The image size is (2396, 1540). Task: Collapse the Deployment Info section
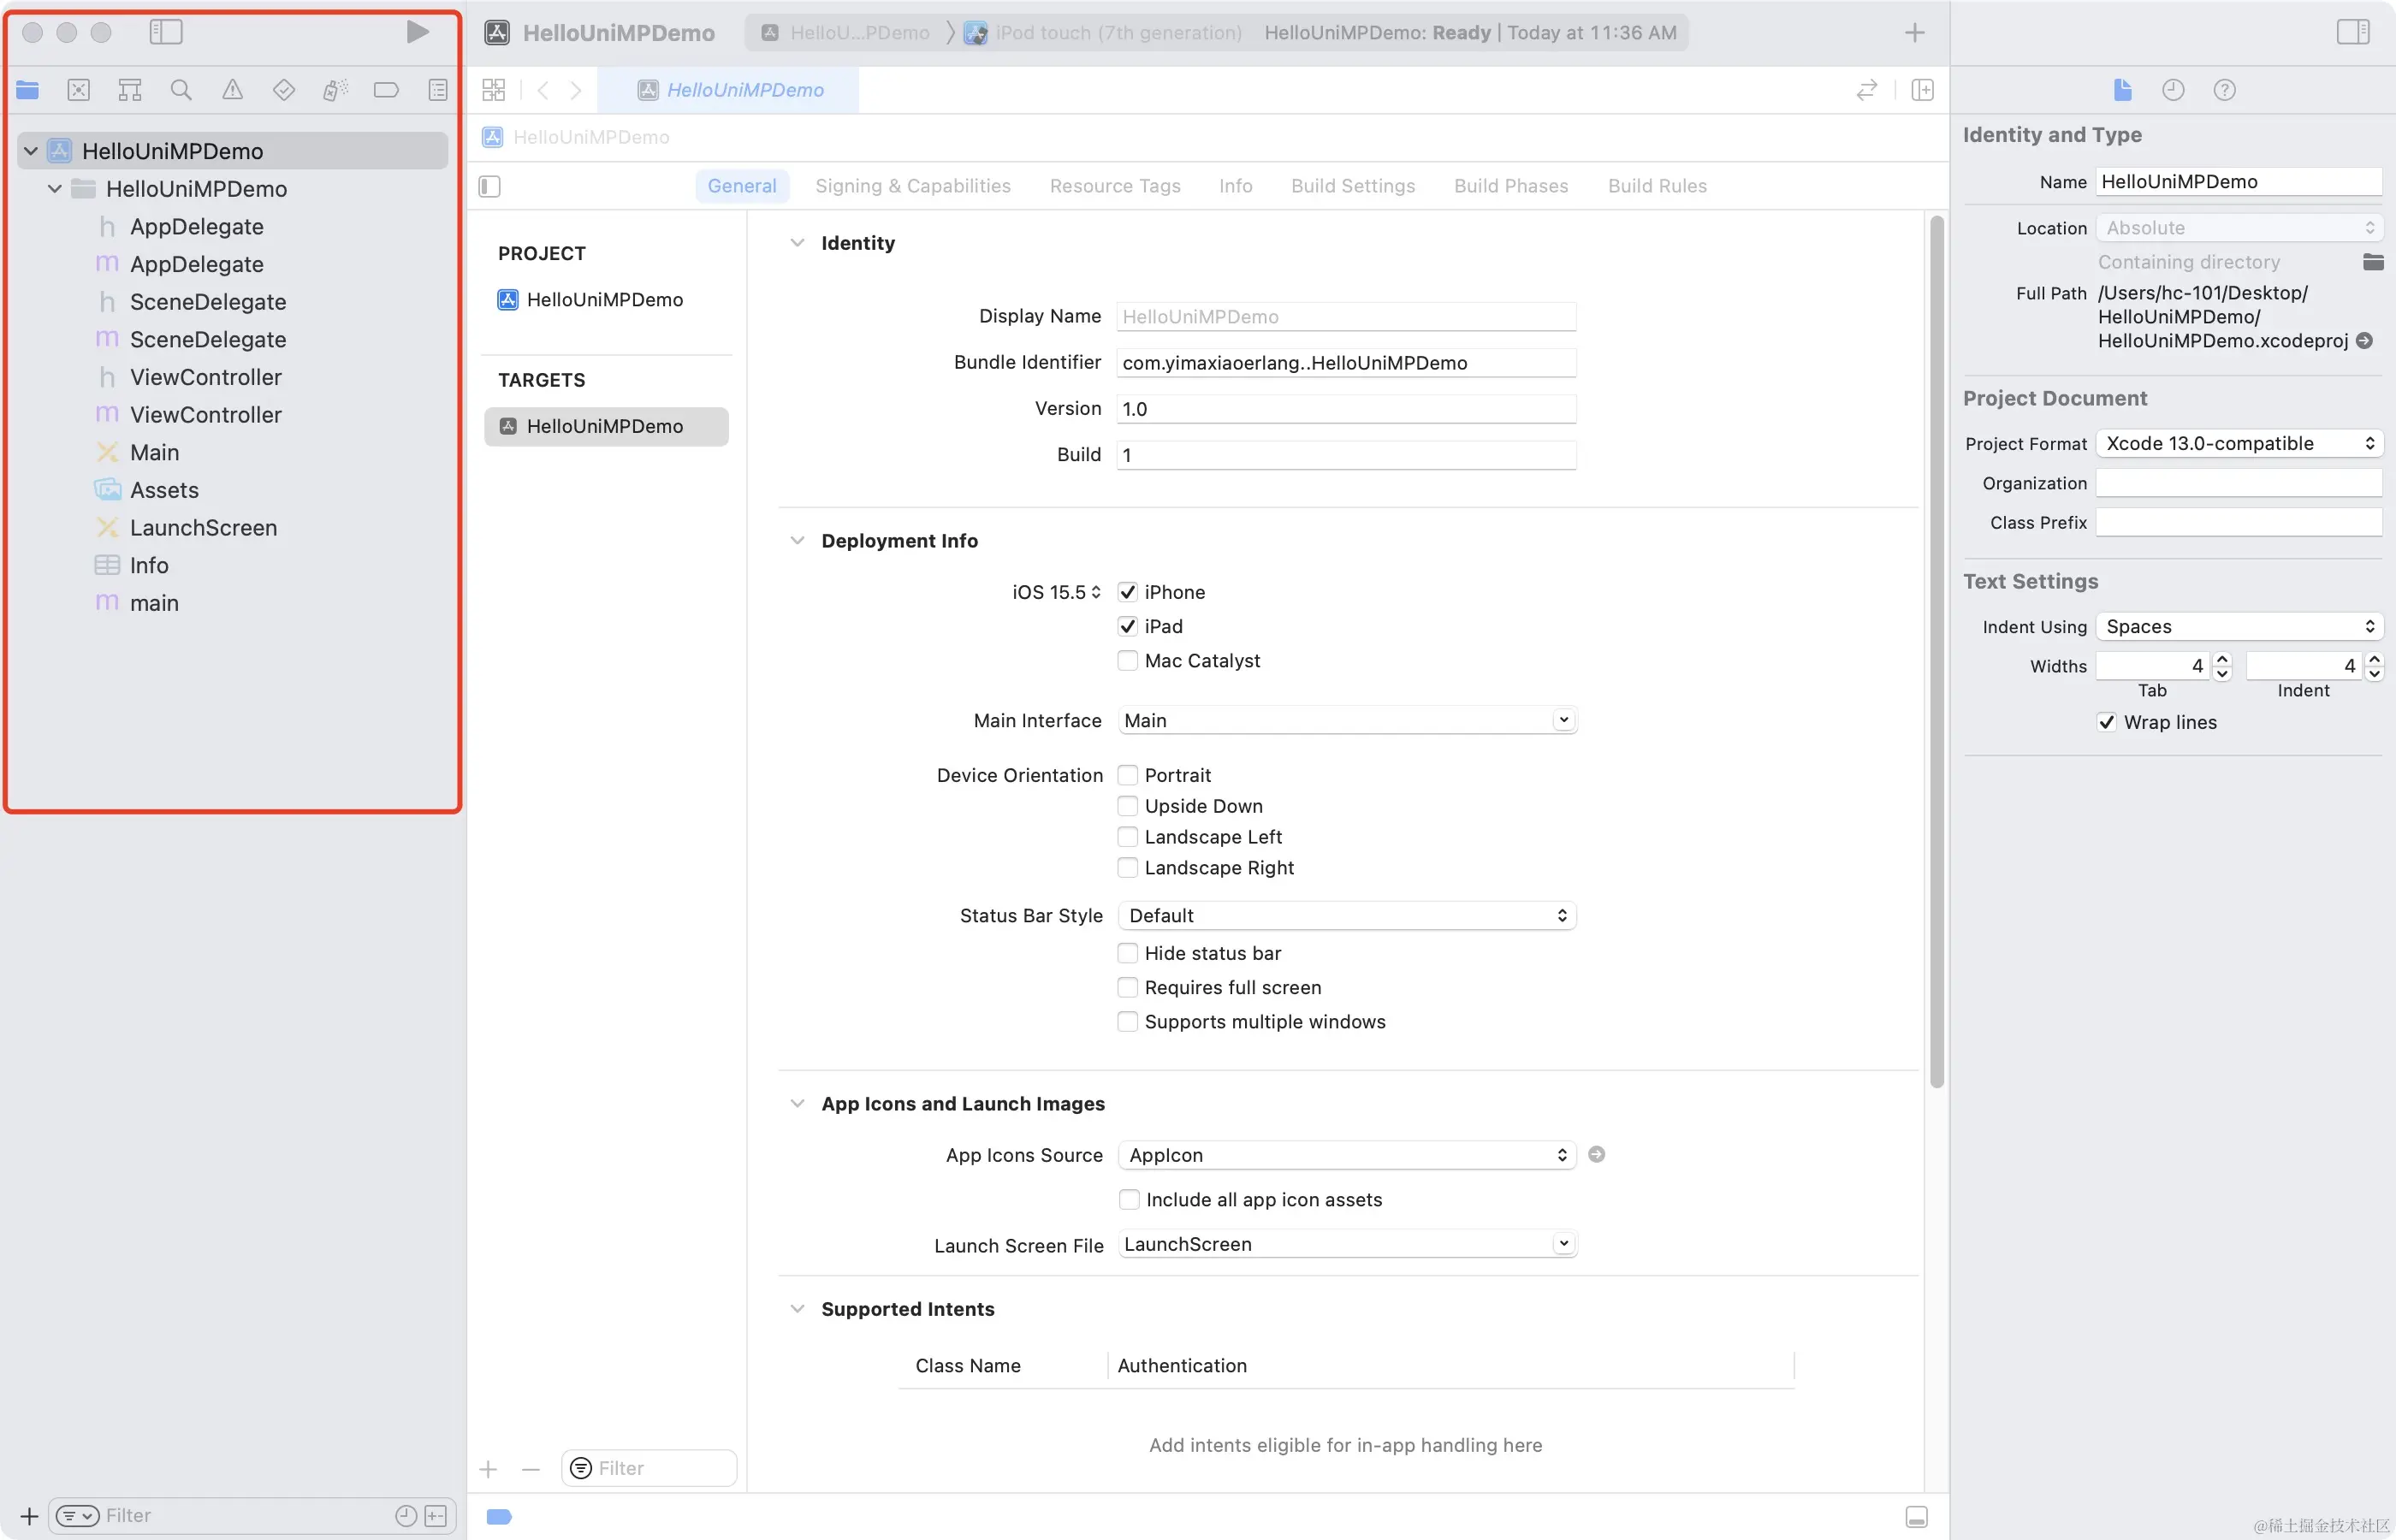tap(797, 541)
